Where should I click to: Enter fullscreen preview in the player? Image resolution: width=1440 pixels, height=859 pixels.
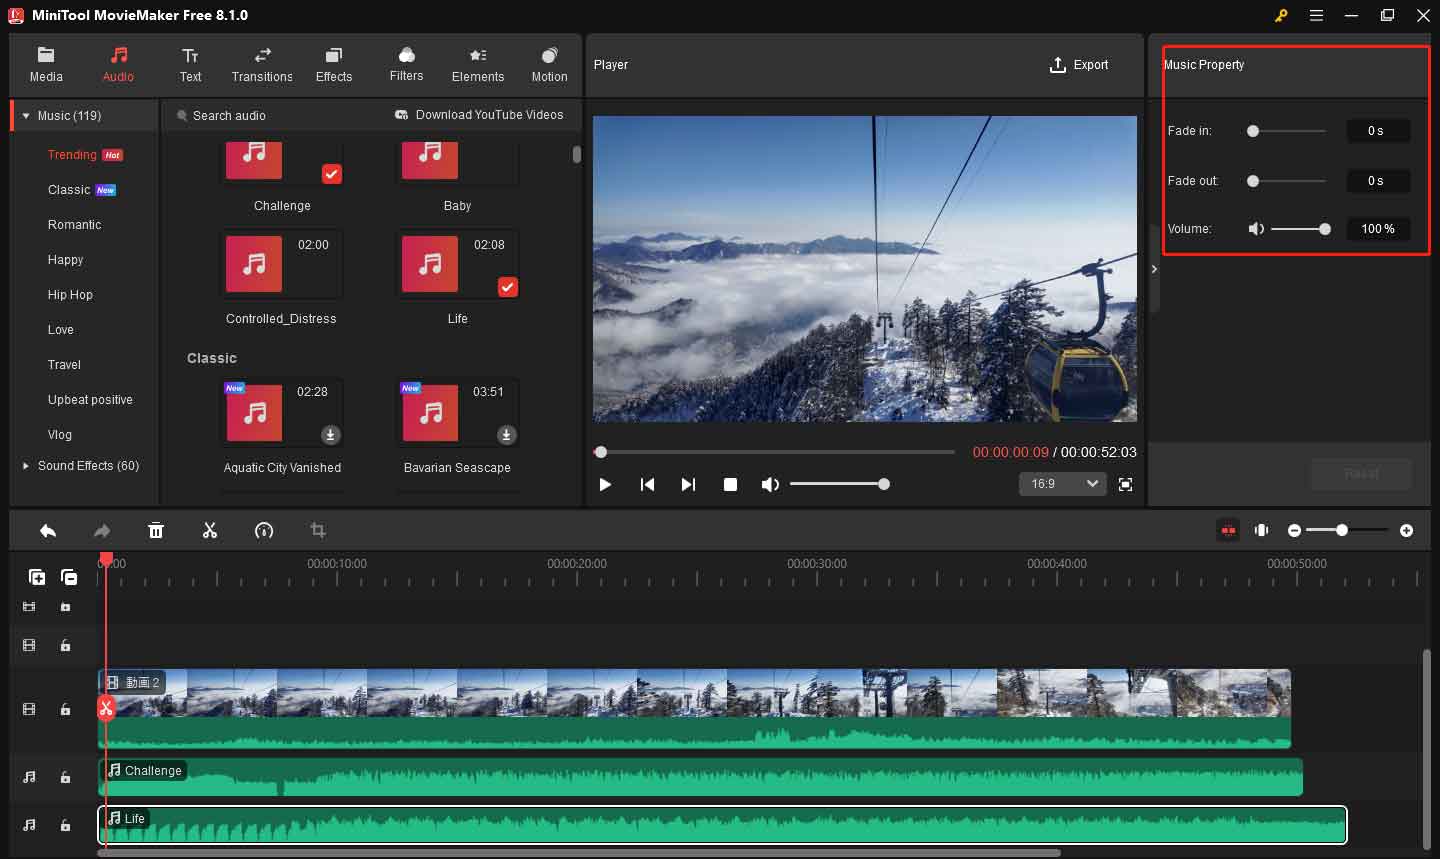pos(1125,484)
